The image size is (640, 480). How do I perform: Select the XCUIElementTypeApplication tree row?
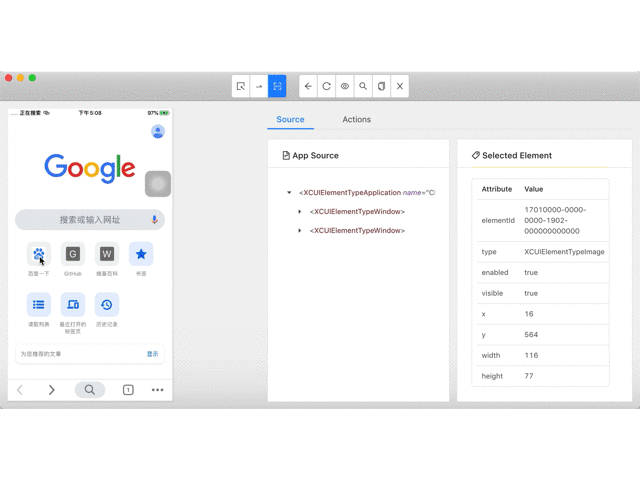(367, 192)
